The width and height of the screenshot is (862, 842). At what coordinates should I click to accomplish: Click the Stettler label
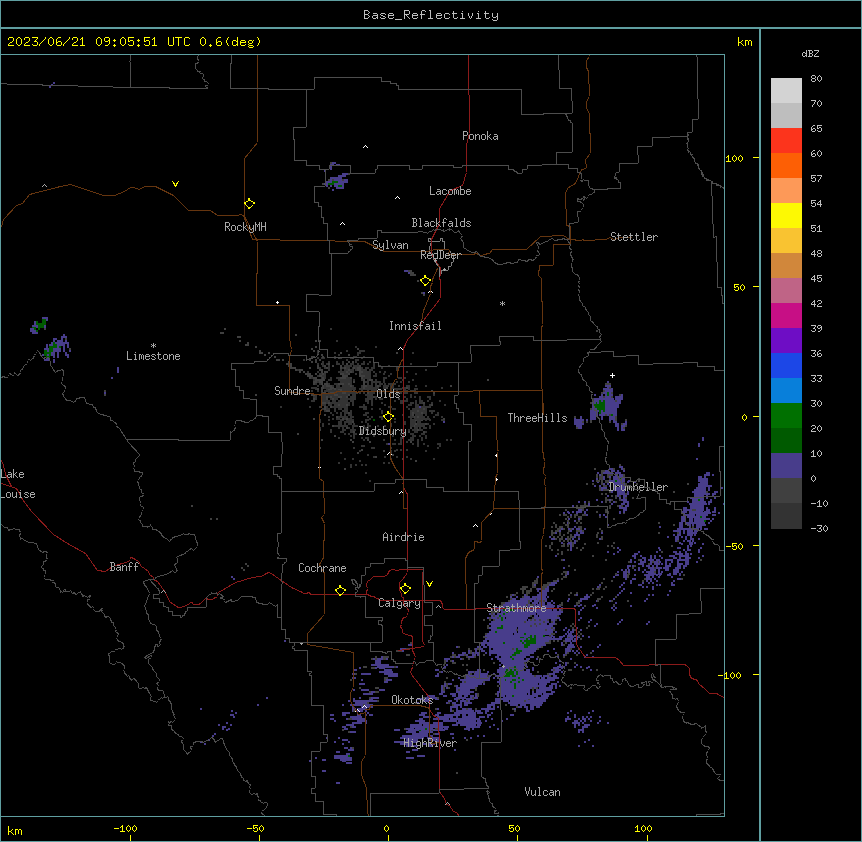634,237
